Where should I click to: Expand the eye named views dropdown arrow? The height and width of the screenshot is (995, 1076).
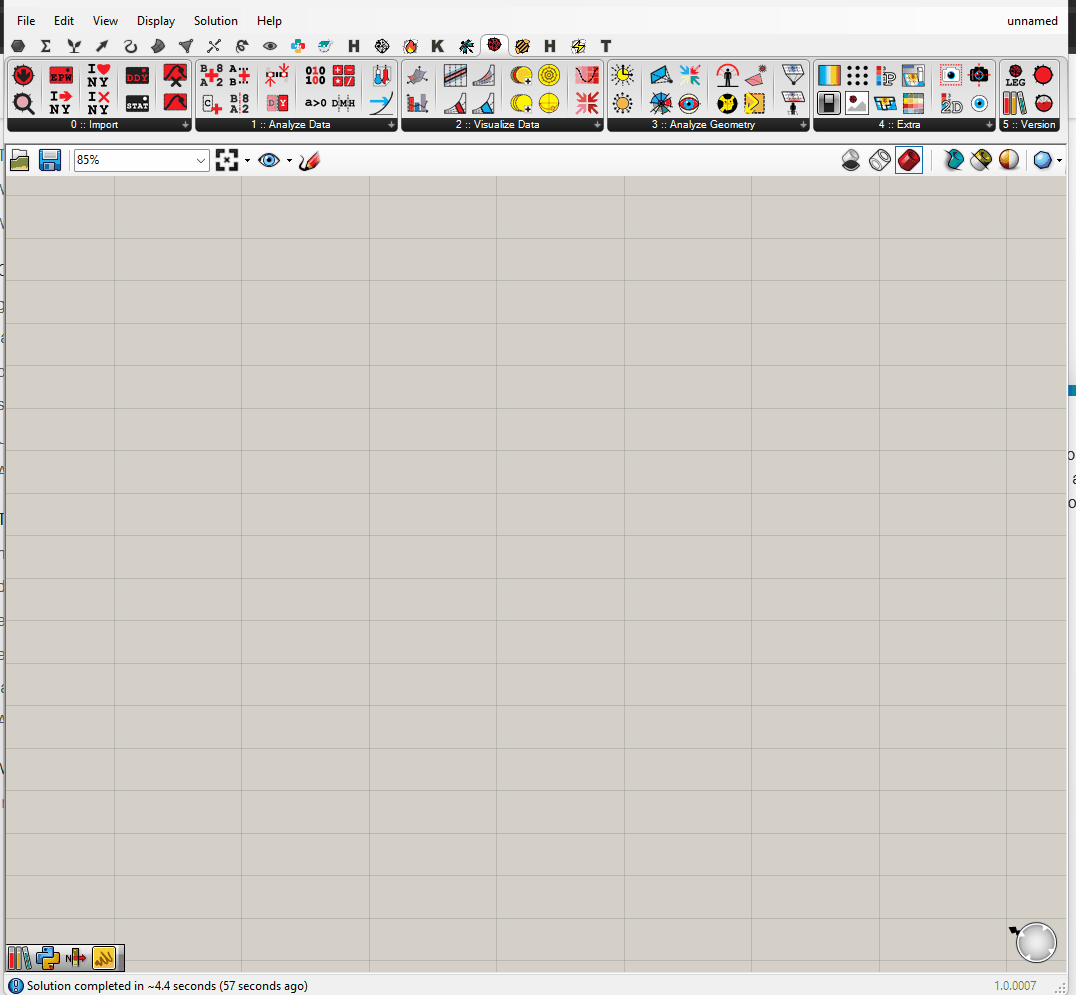tap(289, 160)
